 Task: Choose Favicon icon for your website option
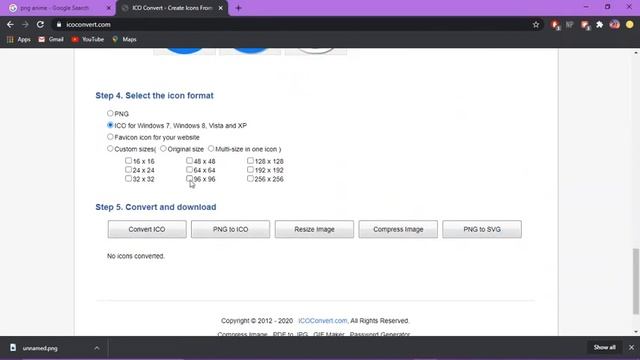[x=110, y=137]
